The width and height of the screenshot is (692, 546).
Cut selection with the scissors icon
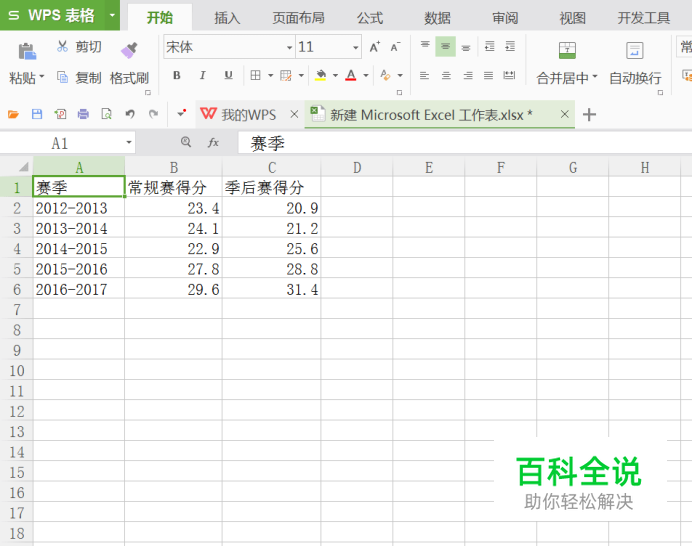(x=62, y=46)
